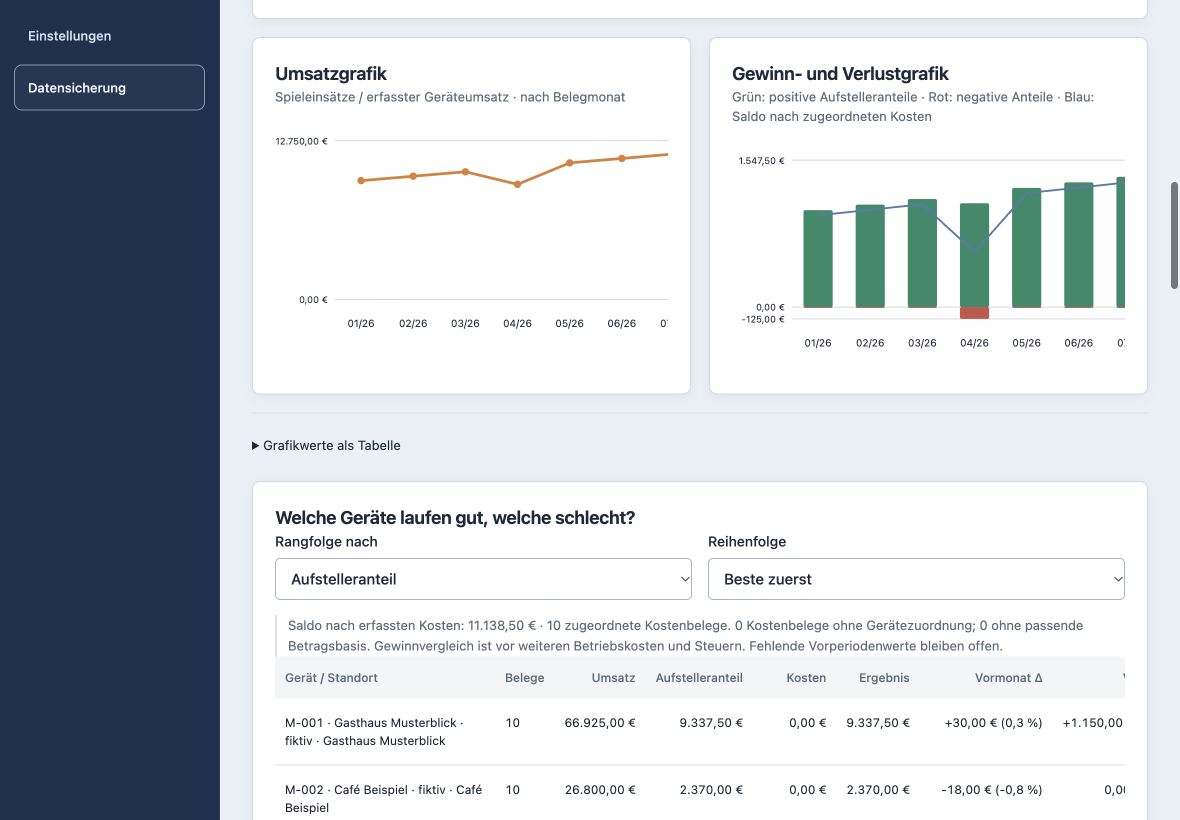
Task: Click the 26.800,00 € Umsatz value
Action: (x=600, y=790)
